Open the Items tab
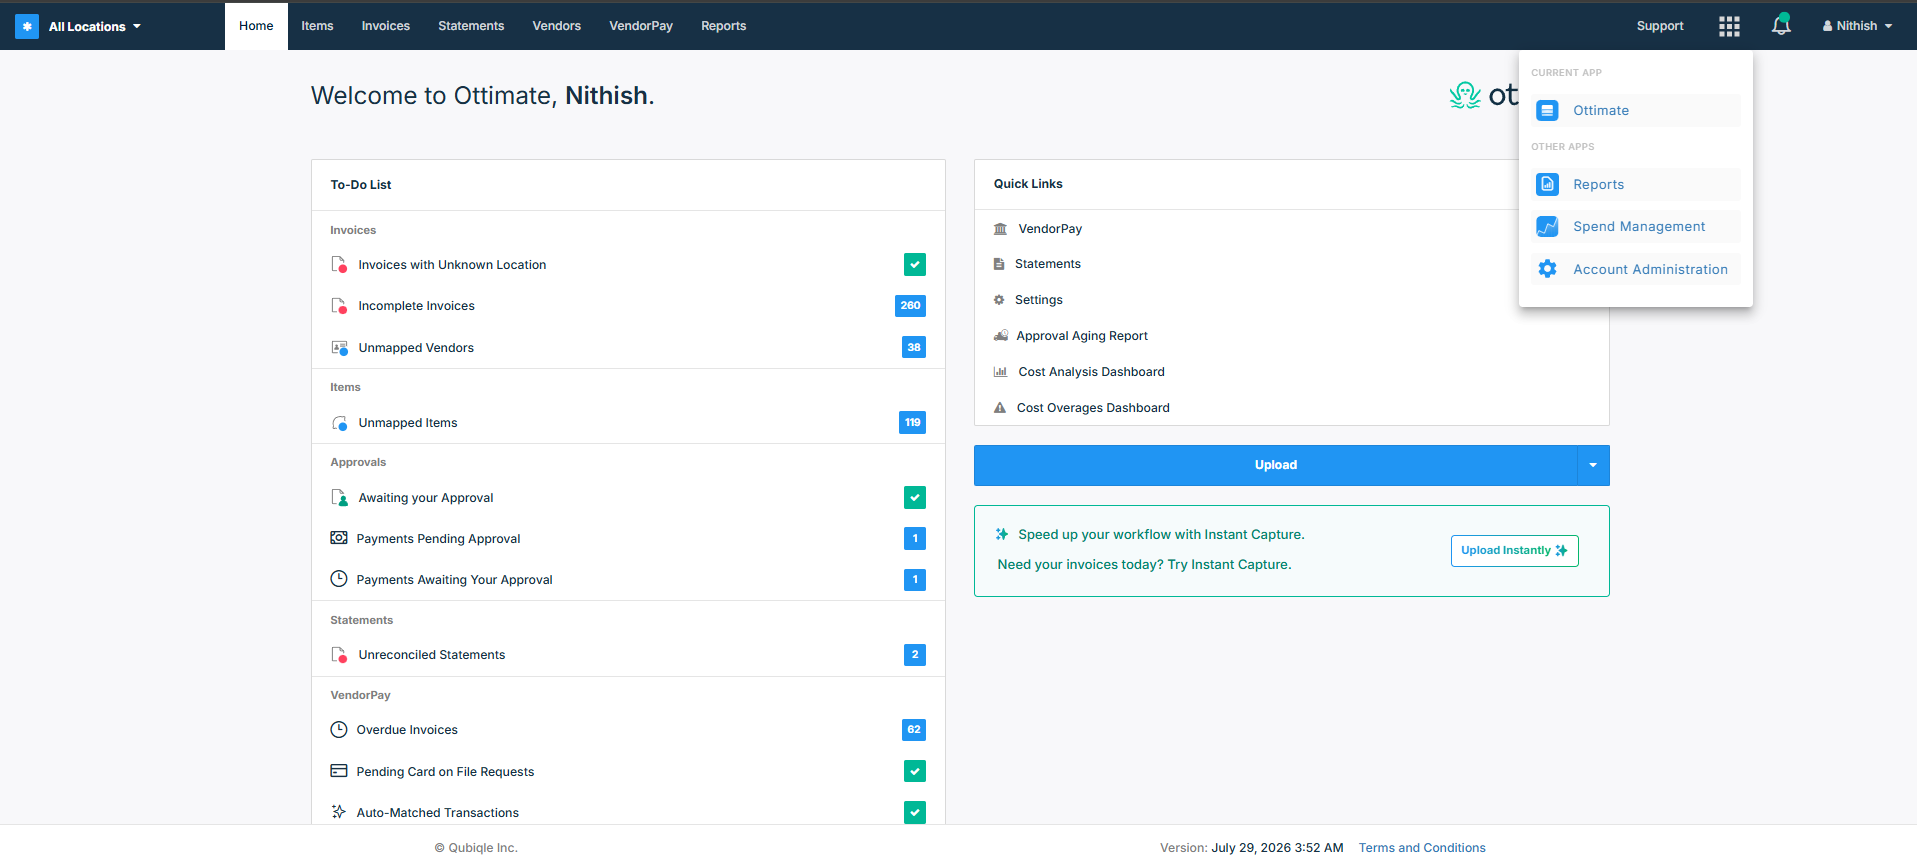The height and width of the screenshot is (867, 1917). tap(317, 26)
